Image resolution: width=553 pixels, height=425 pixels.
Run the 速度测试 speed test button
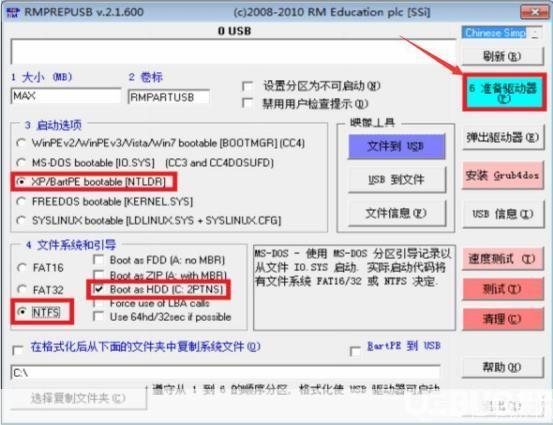pos(503,259)
